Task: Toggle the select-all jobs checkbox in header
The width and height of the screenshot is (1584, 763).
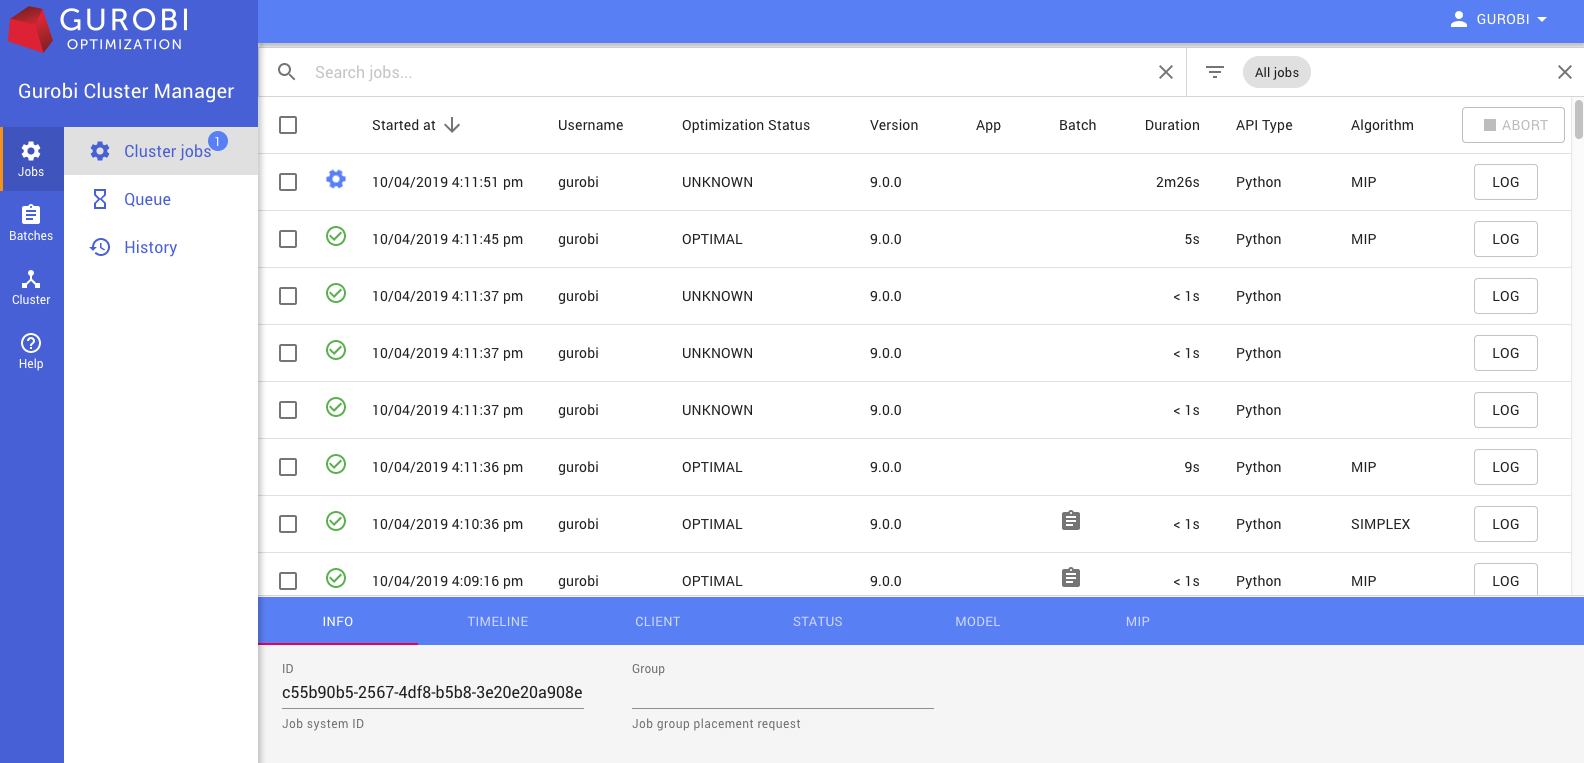Action: [288, 125]
